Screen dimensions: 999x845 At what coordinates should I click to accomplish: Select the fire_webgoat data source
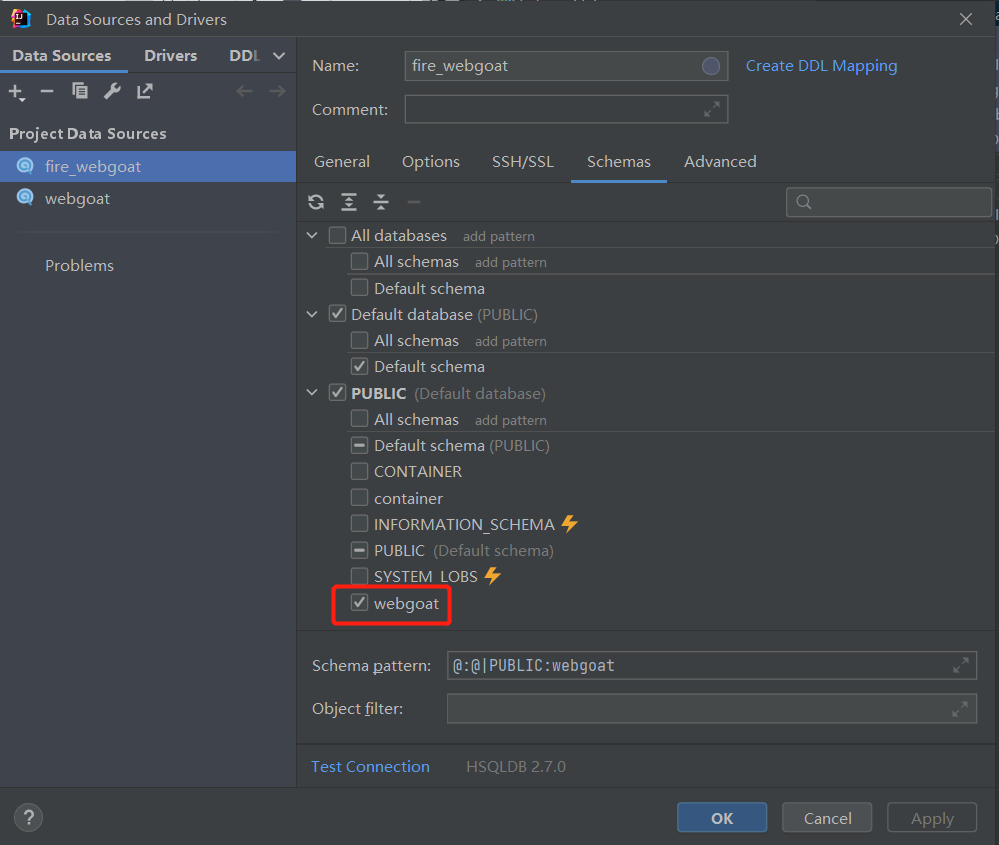click(x=148, y=166)
